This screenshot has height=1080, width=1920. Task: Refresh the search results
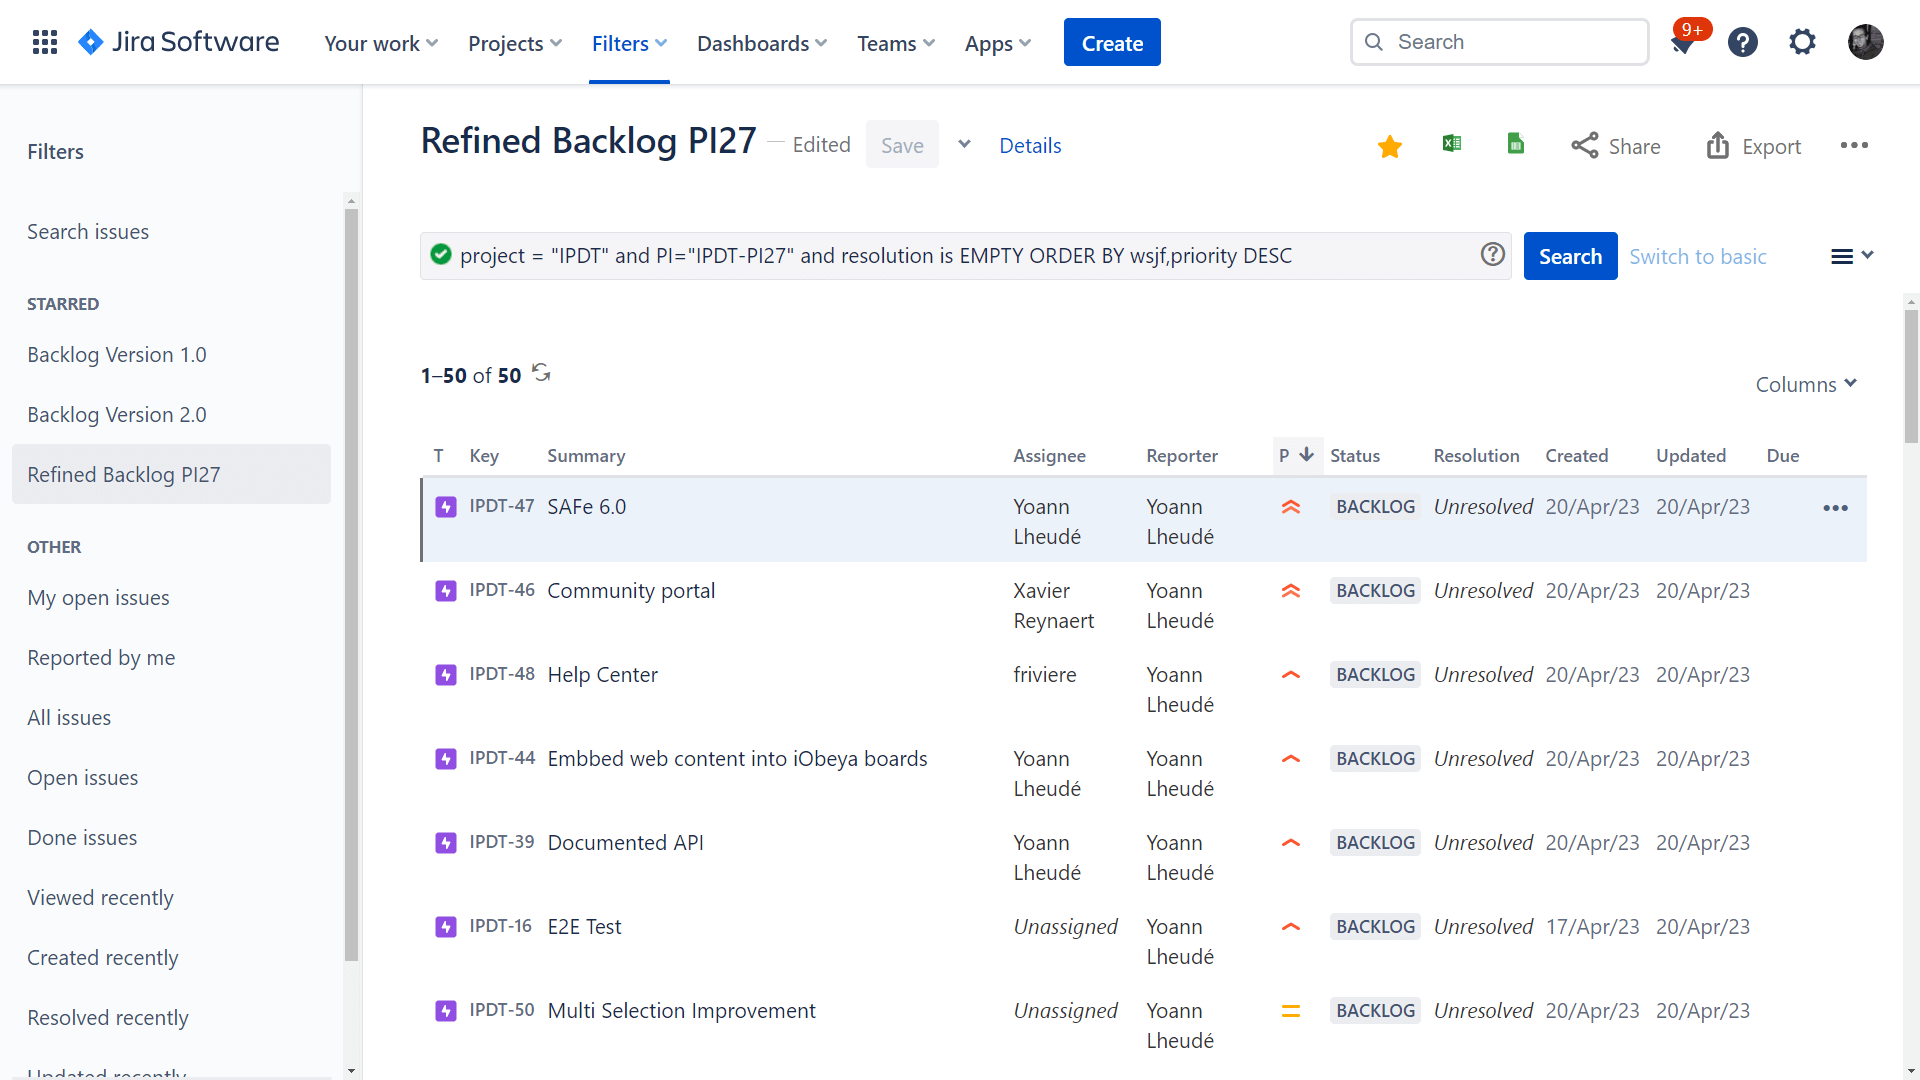(541, 373)
